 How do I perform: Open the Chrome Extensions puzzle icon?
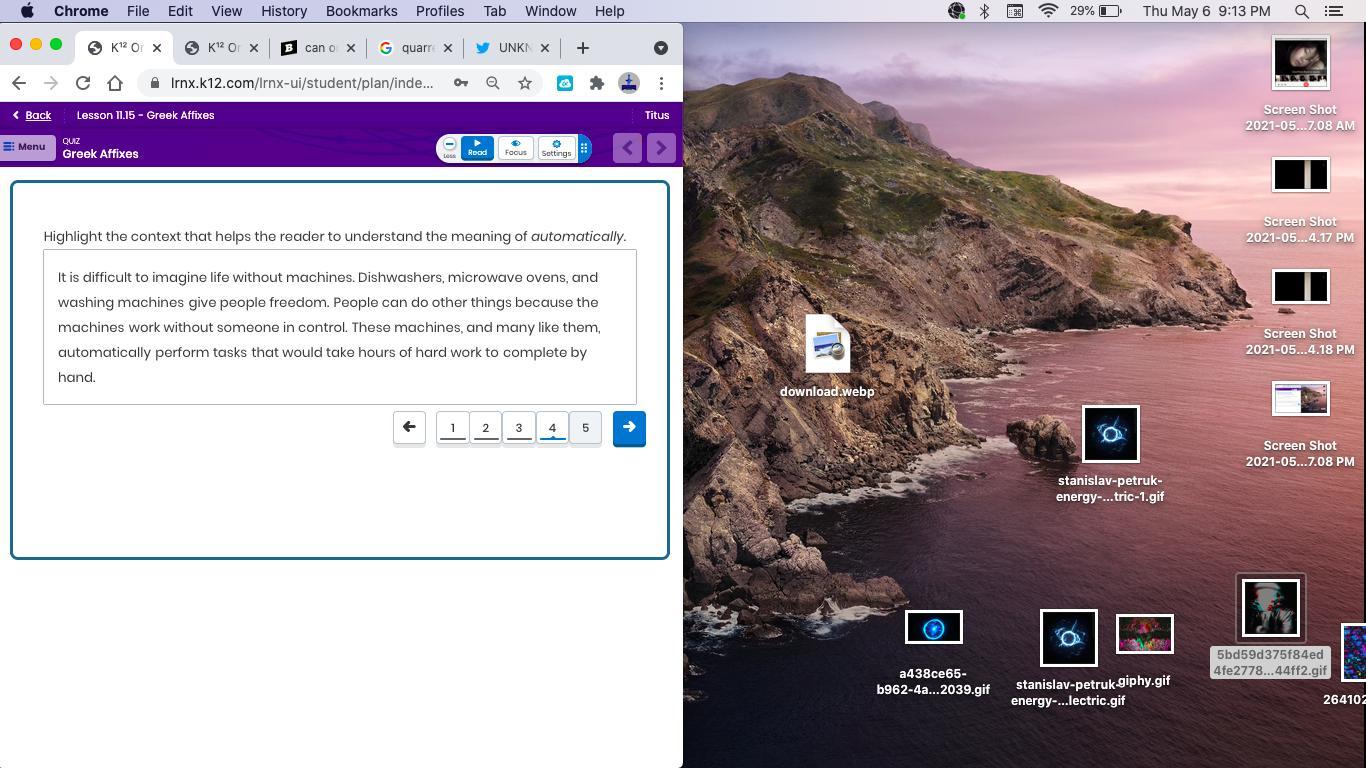[x=597, y=83]
